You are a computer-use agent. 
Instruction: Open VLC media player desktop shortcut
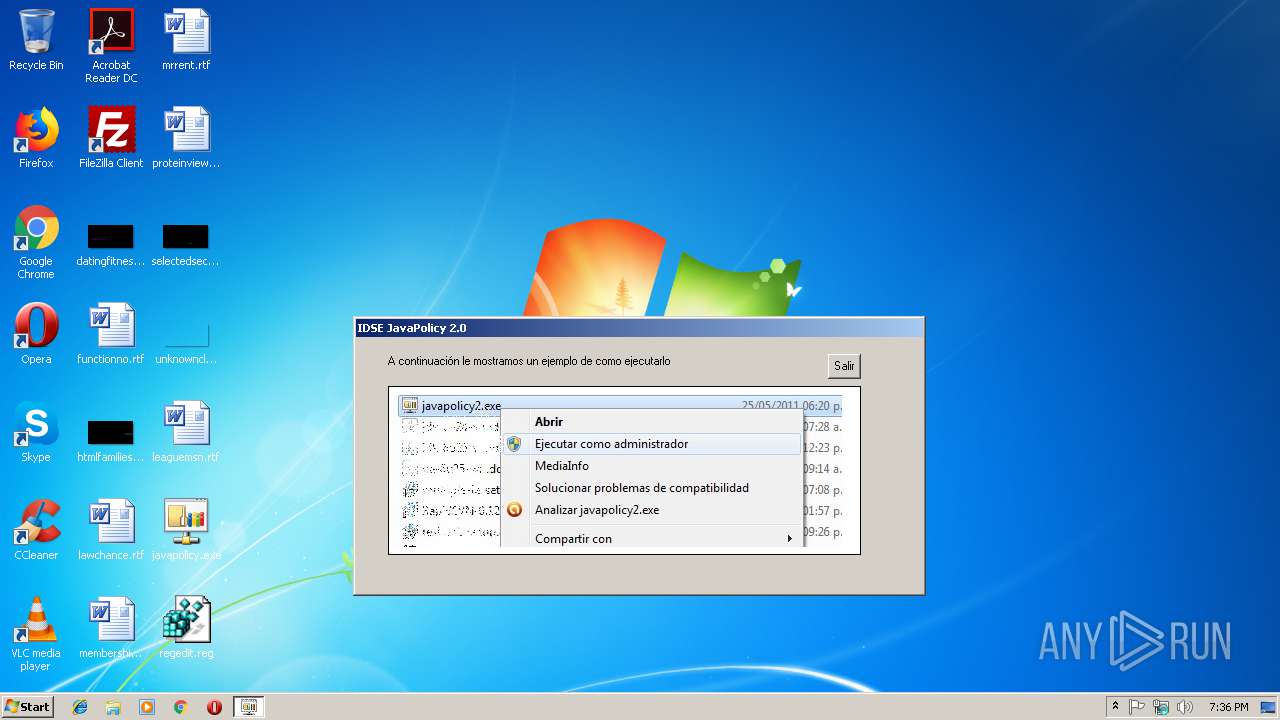point(36,634)
